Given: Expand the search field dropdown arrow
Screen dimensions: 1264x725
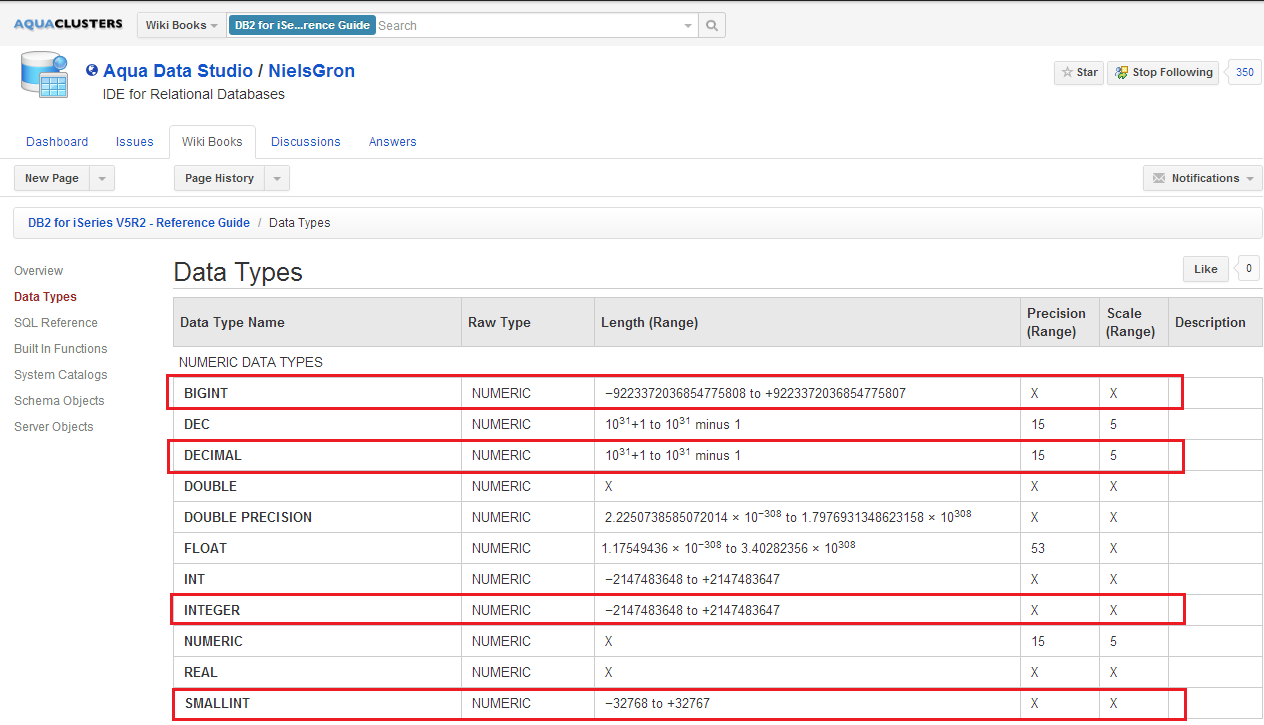Looking at the screenshot, I should [688, 25].
